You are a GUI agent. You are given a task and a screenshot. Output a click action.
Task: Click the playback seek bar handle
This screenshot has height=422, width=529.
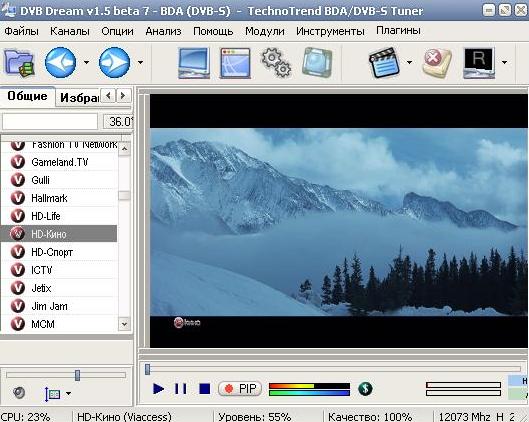[x=147, y=369]
